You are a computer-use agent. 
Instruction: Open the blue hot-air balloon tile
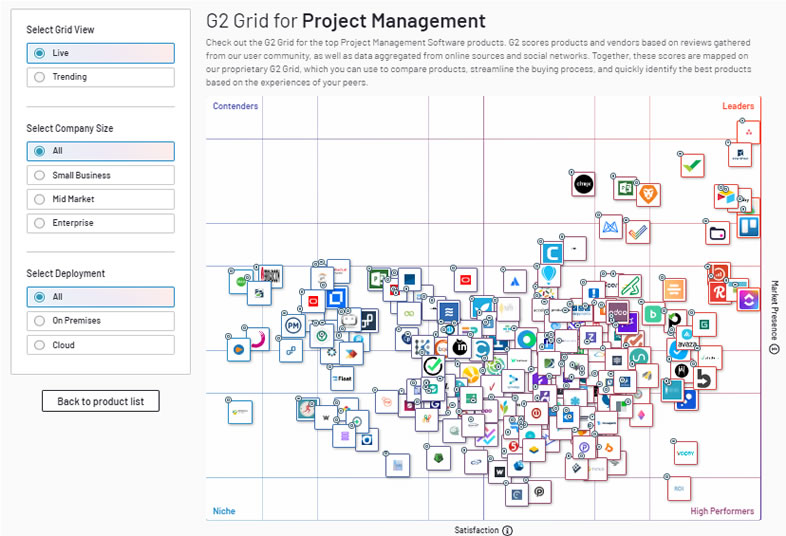pyautogui.click(x=548, y=274)
